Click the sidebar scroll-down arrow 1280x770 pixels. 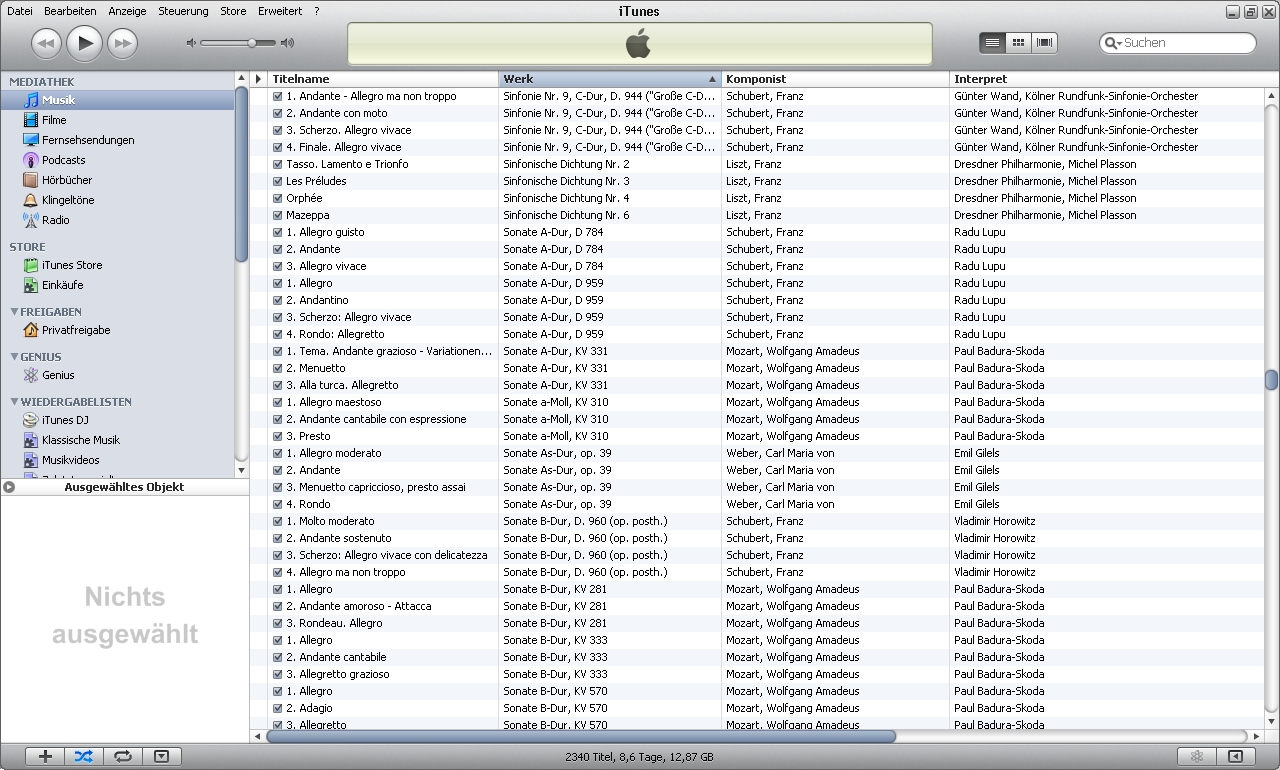coord(241,470)
